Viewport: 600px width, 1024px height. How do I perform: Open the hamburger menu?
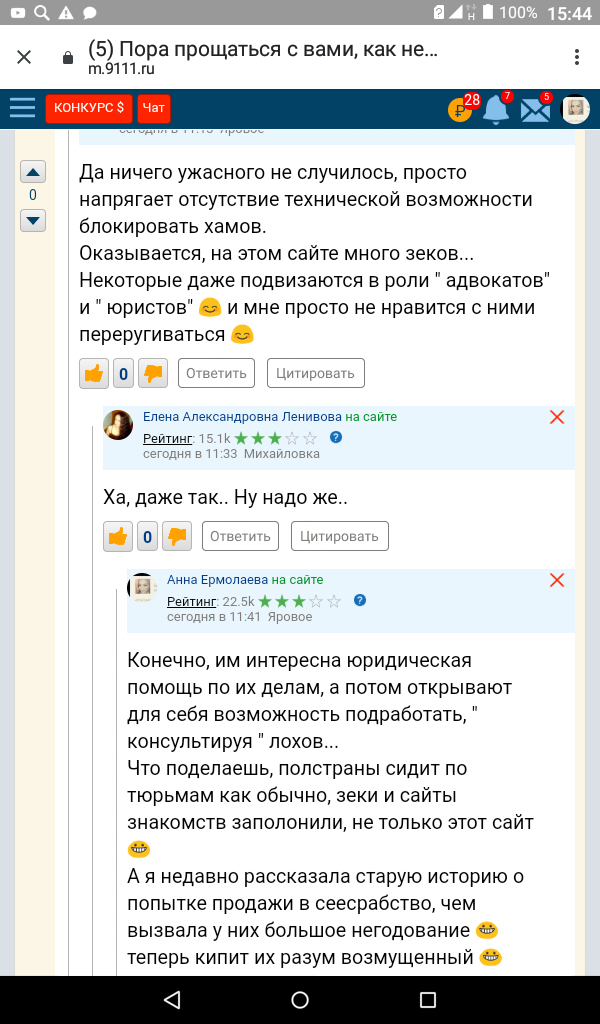pos(22,107)
